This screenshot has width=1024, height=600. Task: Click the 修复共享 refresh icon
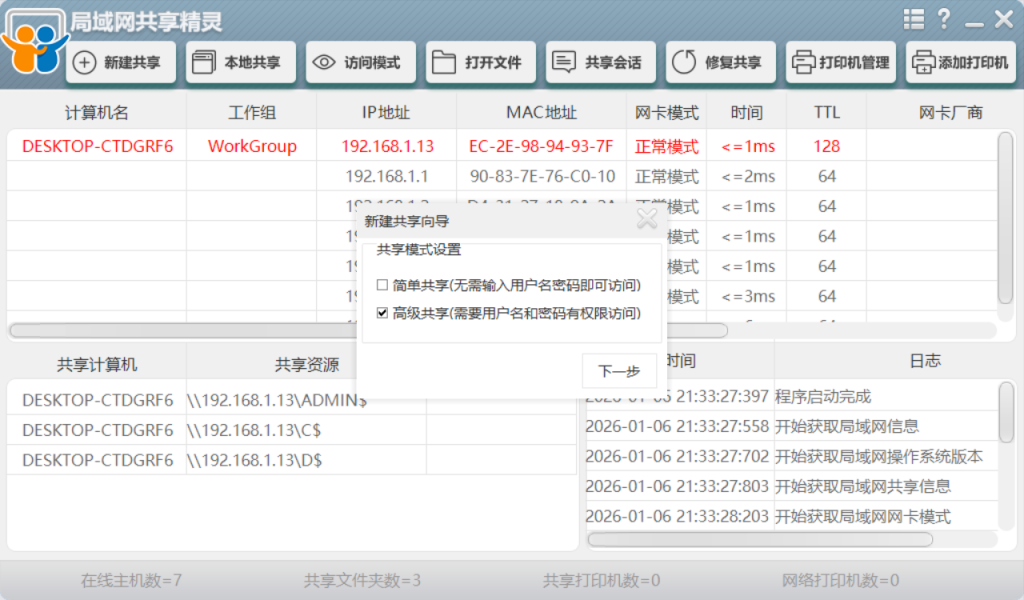[x=684, y=63]
